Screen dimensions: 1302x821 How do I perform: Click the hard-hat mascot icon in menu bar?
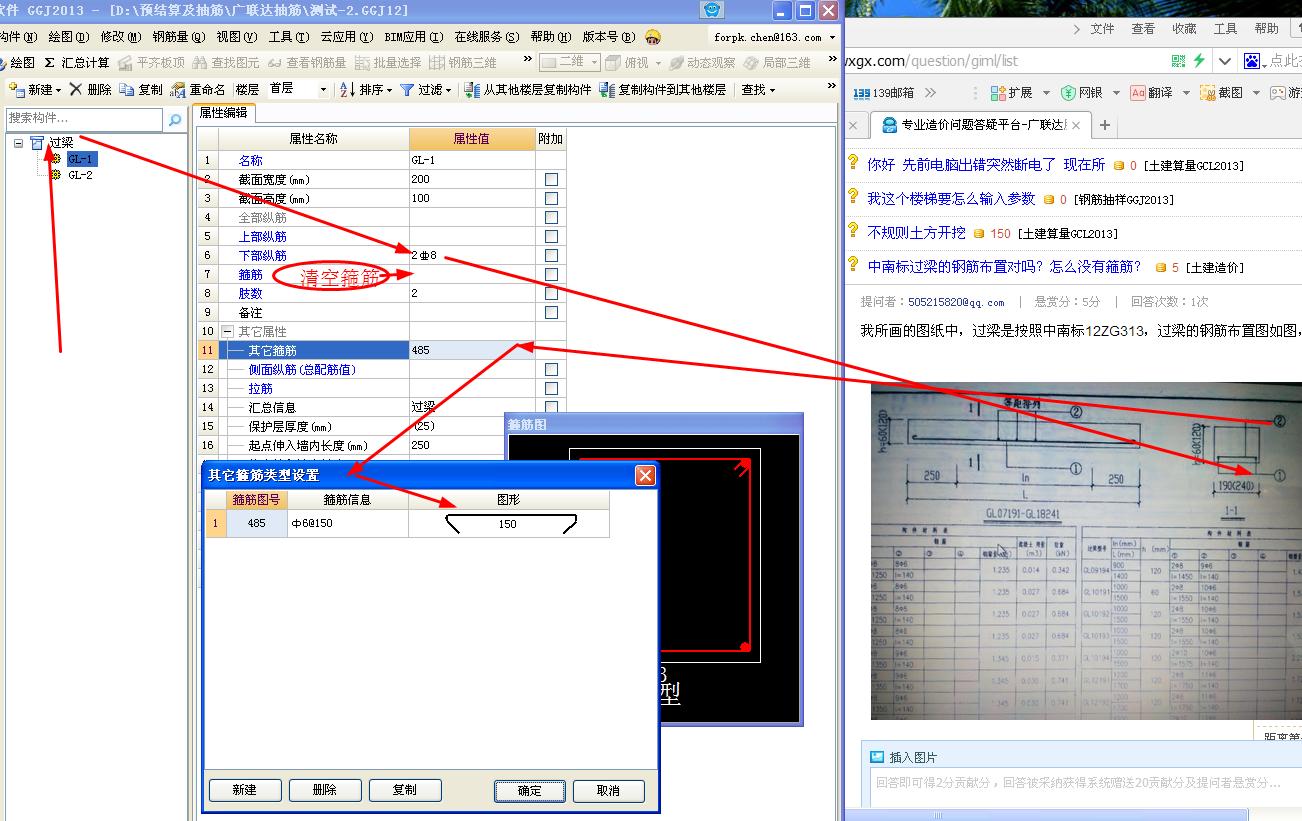(x=653, y=37)
